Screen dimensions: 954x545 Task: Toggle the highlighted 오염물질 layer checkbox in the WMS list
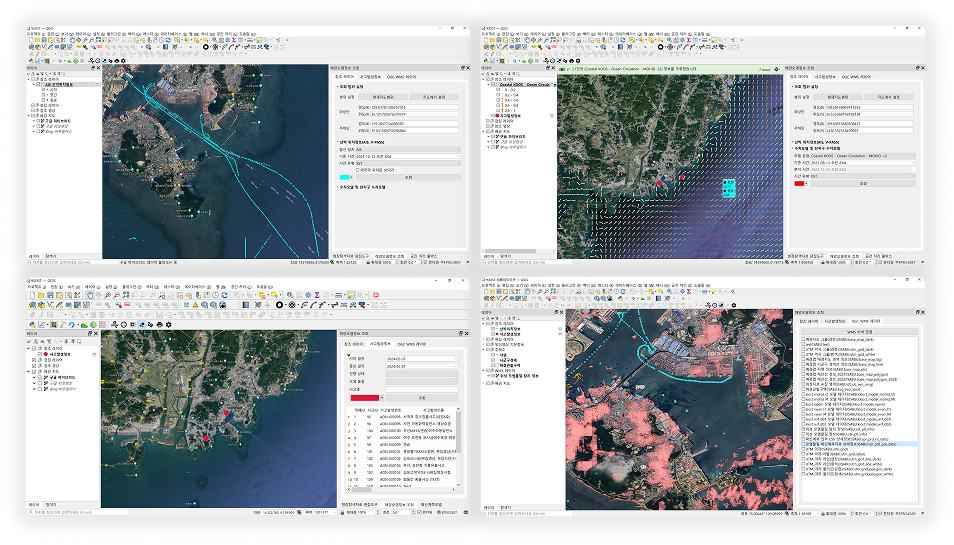coord(801,443)
